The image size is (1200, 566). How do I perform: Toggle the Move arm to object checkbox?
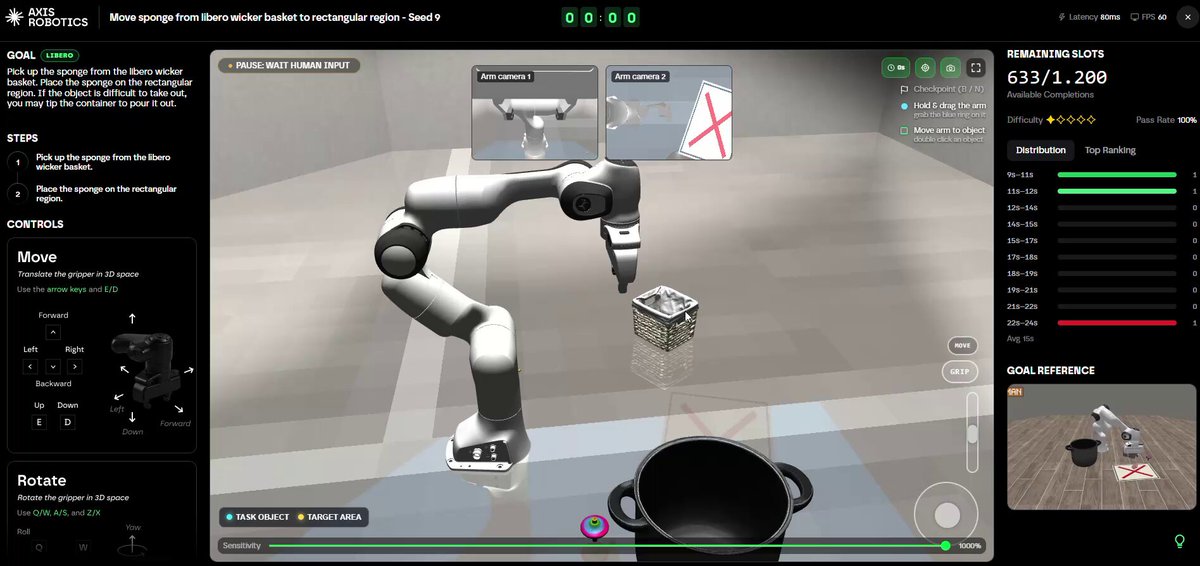[x=904, y=130]
